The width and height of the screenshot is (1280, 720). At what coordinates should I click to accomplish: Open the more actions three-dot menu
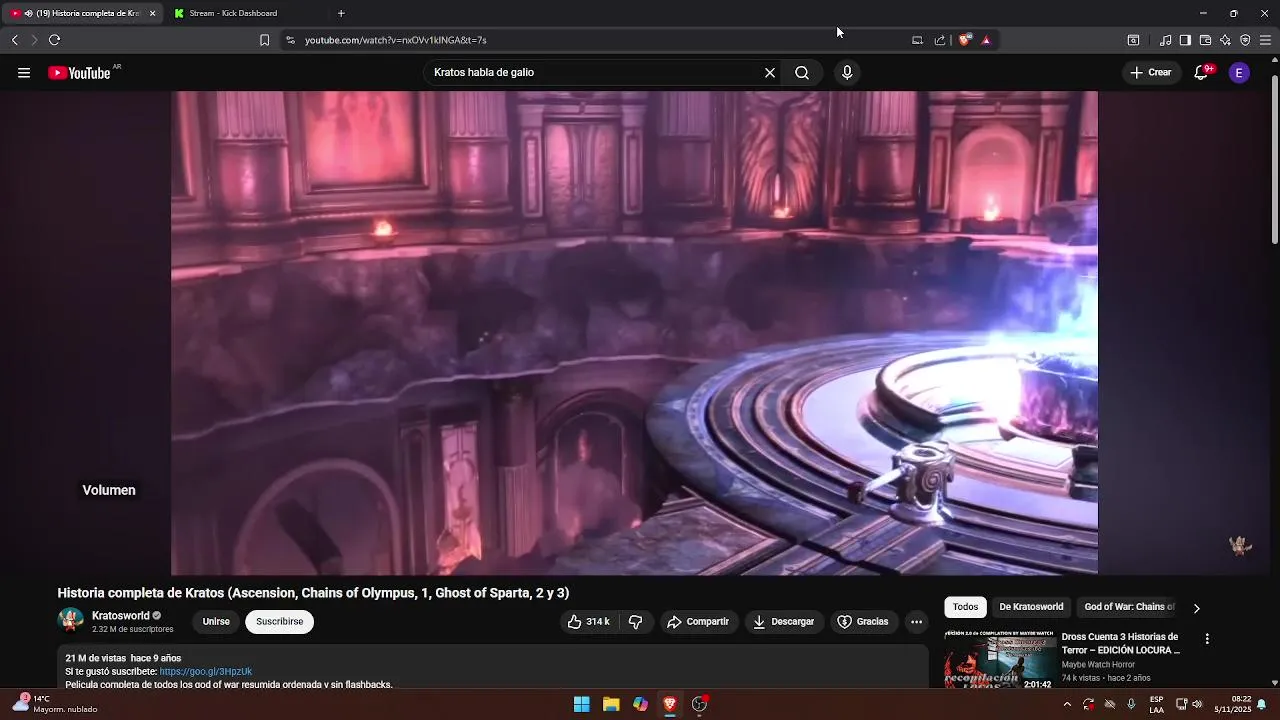916,622
